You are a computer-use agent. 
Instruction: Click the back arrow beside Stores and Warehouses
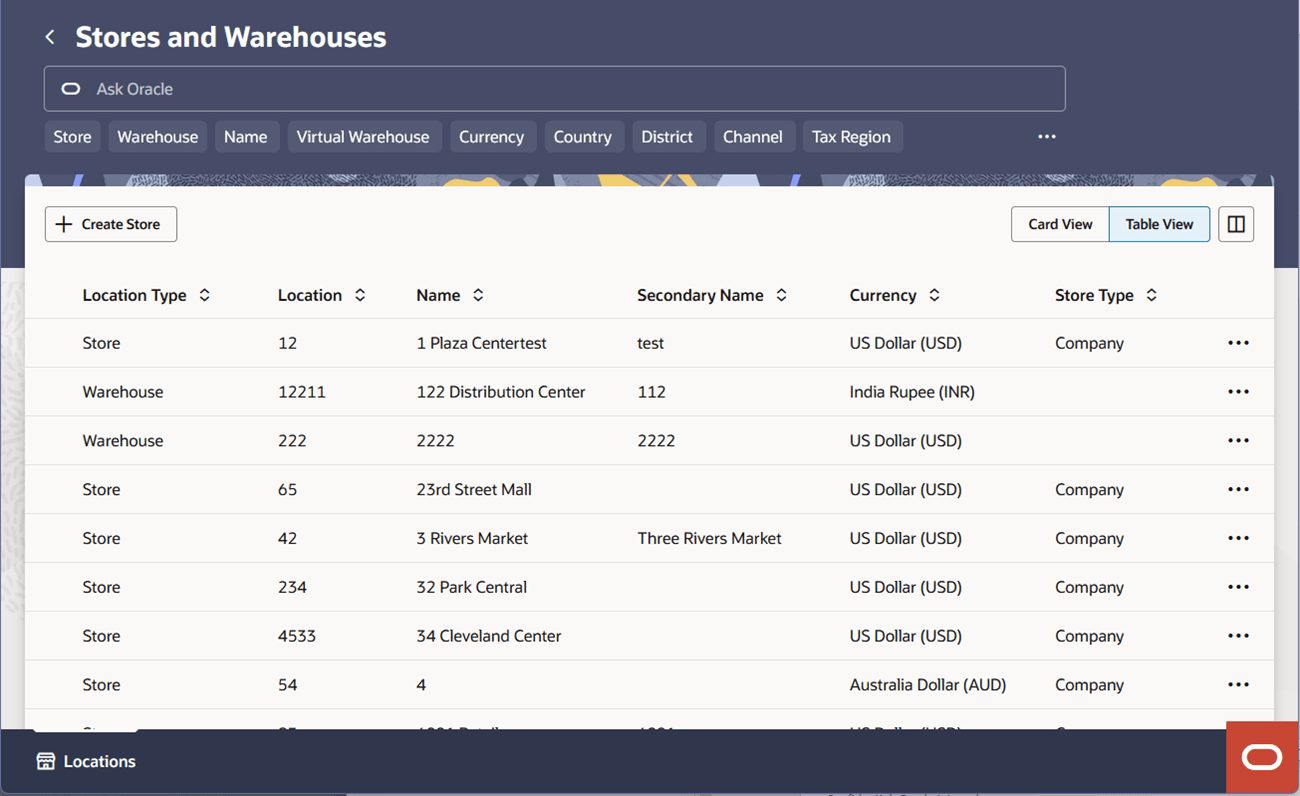[x=49, y=36]
